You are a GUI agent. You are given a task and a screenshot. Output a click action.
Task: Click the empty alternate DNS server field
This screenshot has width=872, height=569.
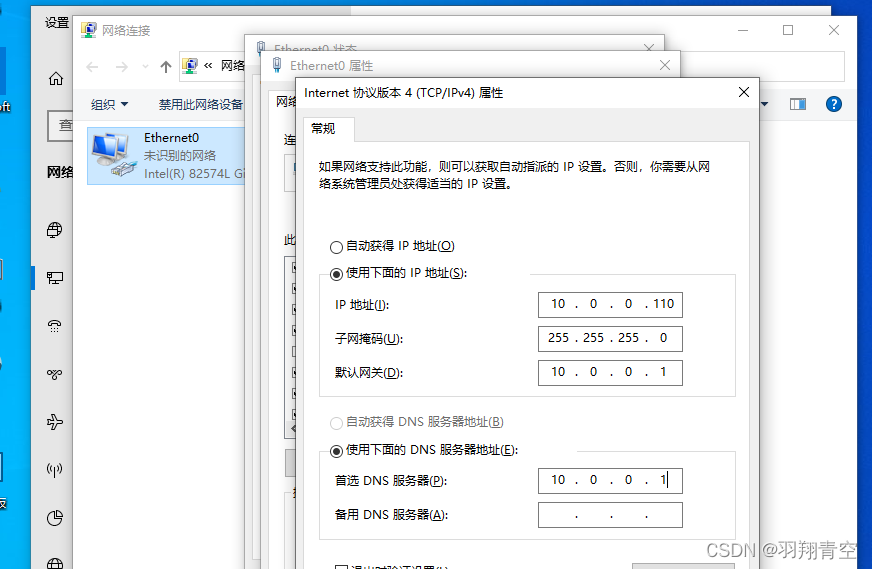[610, 515]
